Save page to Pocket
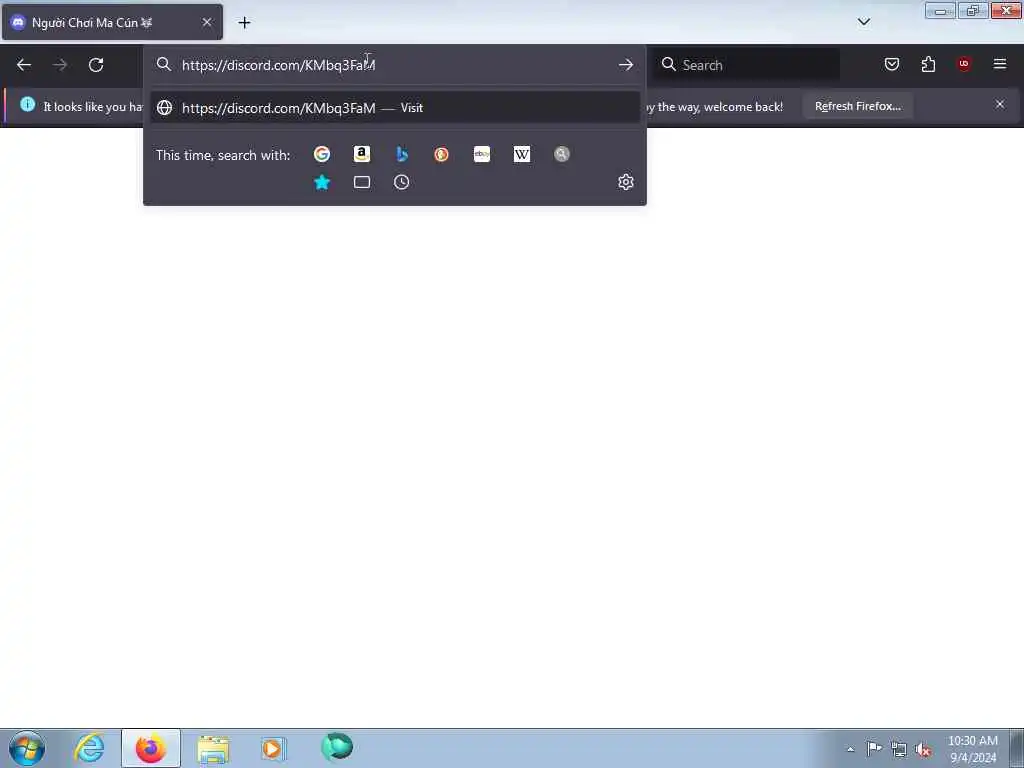Viewport: 1024px width, 768px height. click(891, 64)
